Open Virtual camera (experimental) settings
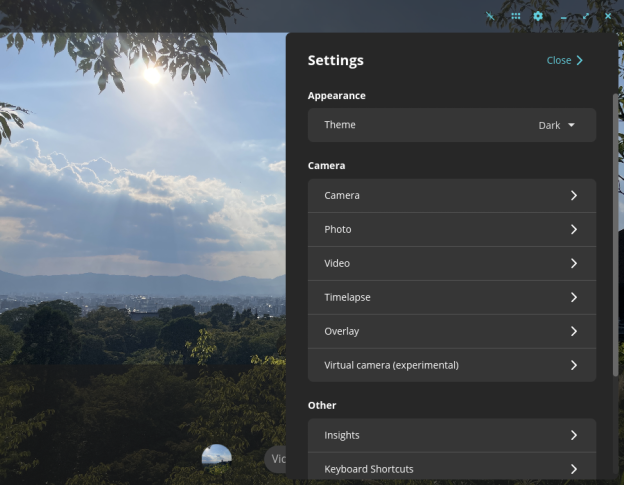 [x=452, y=365]
